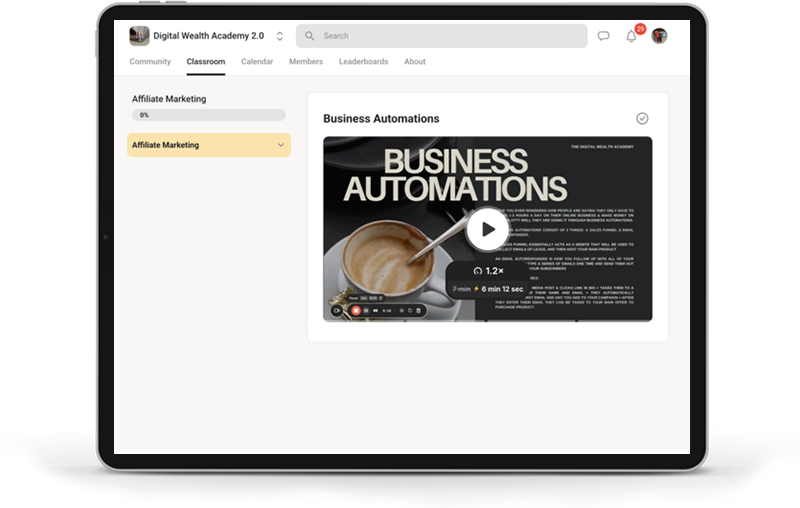Click the camera icon in video toolbar
Image resolution: width=800 pixels, height=508 pixels.
point(337,311)
